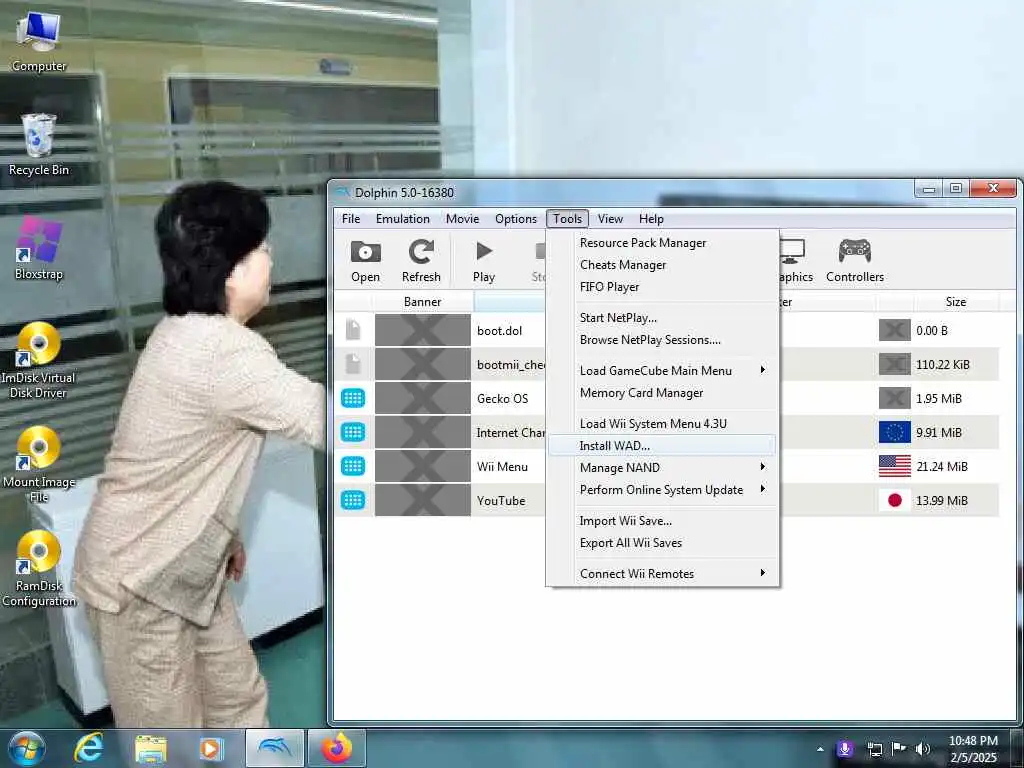Viewport: 1024px width, 768px height.
Task: Launch Internet Explorer from taskbar
Action: point(88,748)
